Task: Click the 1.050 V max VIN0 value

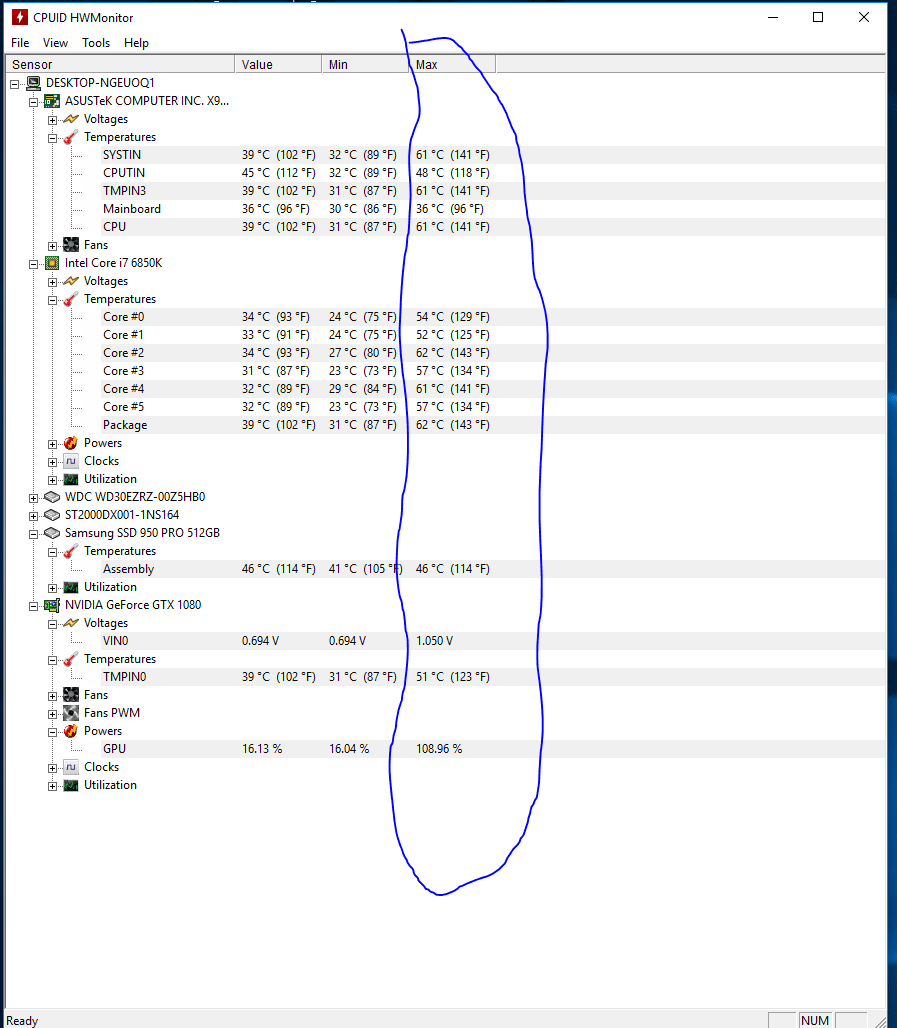Action: [x=434, y=641]
